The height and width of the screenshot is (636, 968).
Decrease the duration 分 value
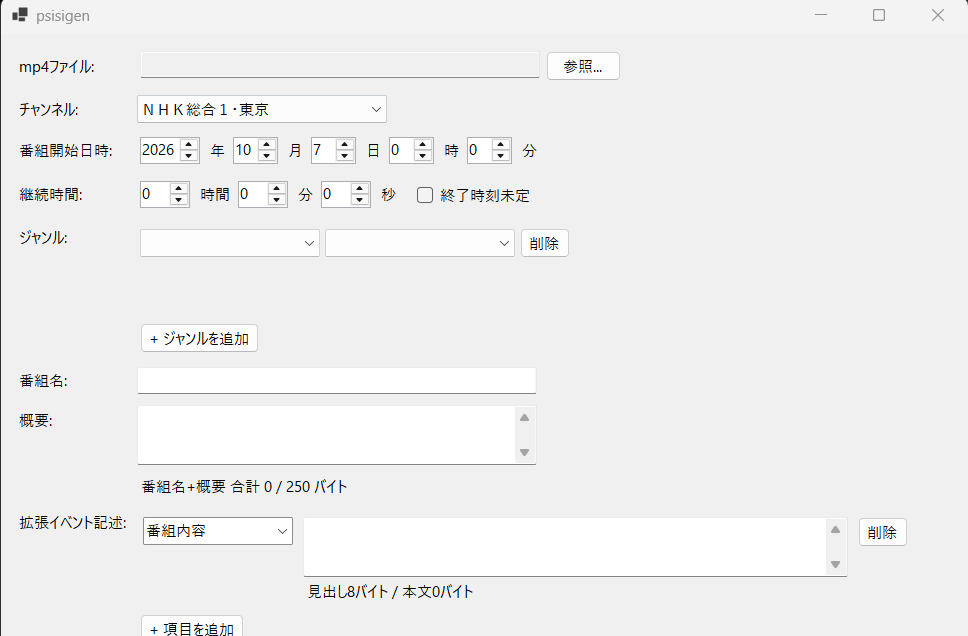[277, 200]
